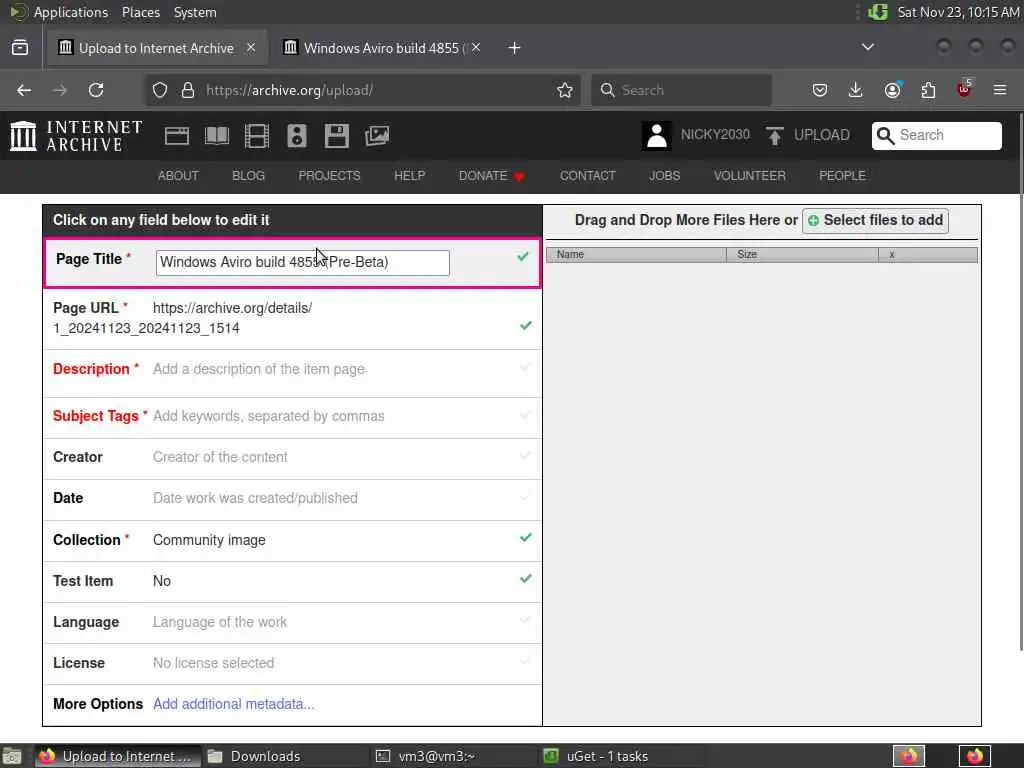
Task: Open the BLOG nav link
Action: click(248, 176)
